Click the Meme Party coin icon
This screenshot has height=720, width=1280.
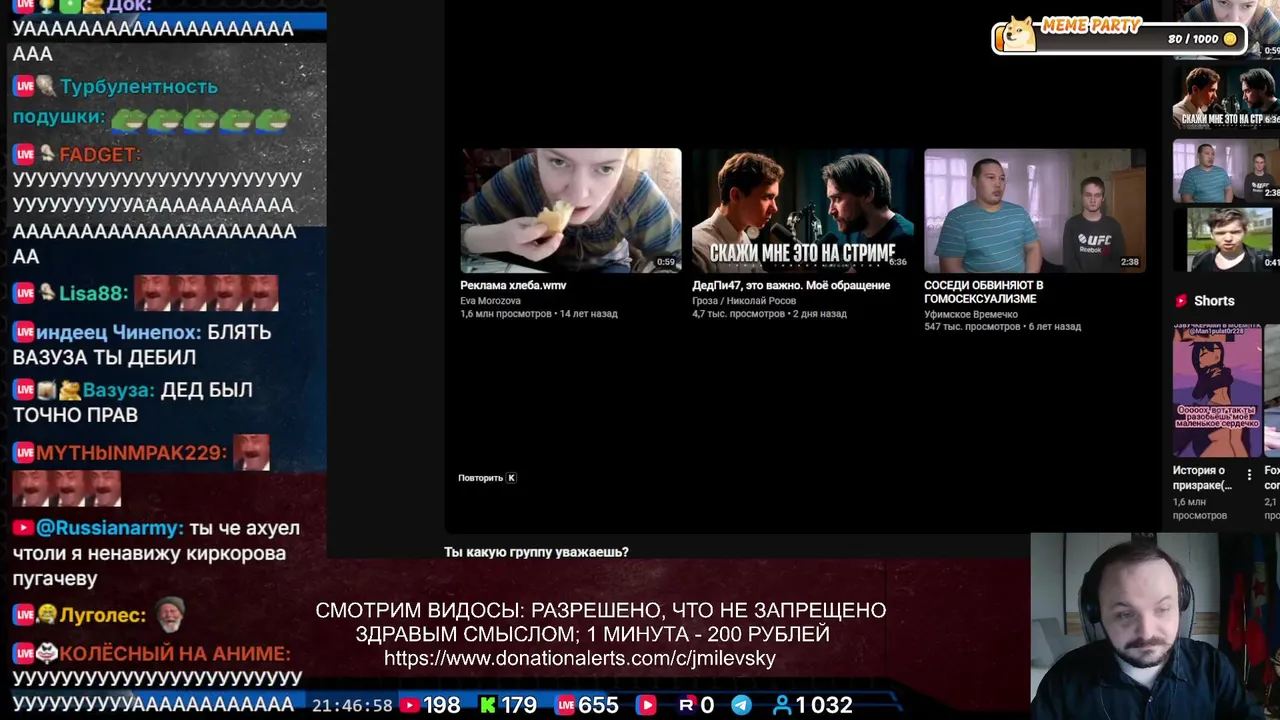1230,39
